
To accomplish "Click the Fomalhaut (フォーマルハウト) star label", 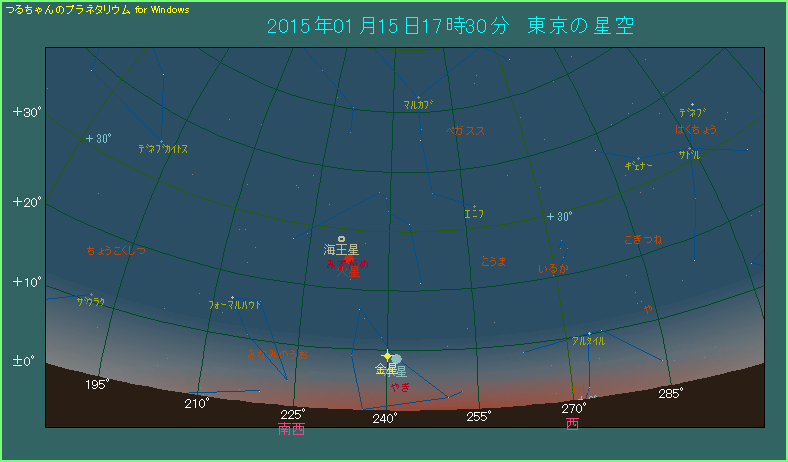I will point(236,304).
